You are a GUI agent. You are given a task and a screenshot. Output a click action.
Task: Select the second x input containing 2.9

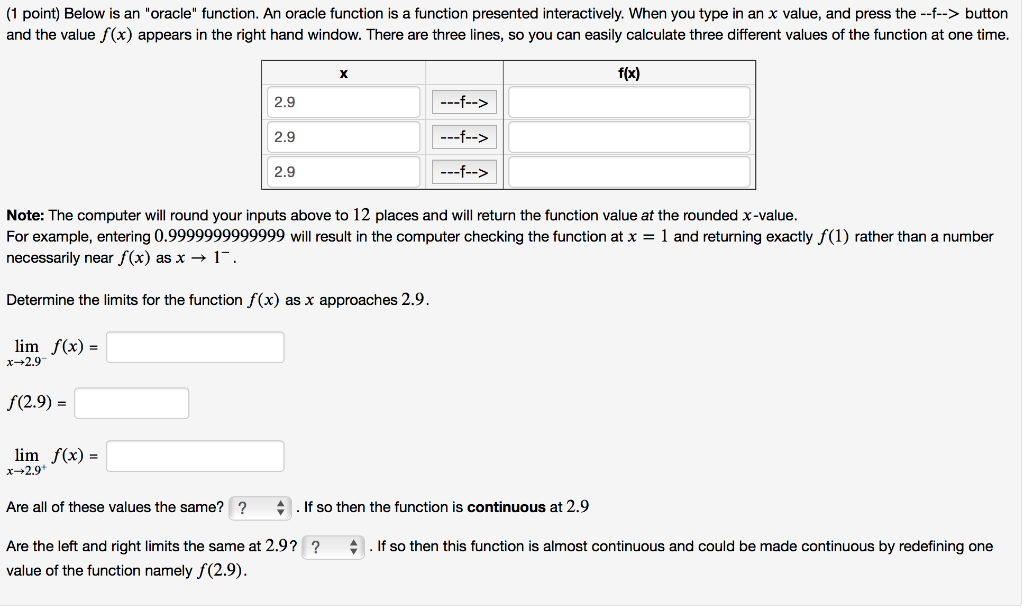point(343,137)
